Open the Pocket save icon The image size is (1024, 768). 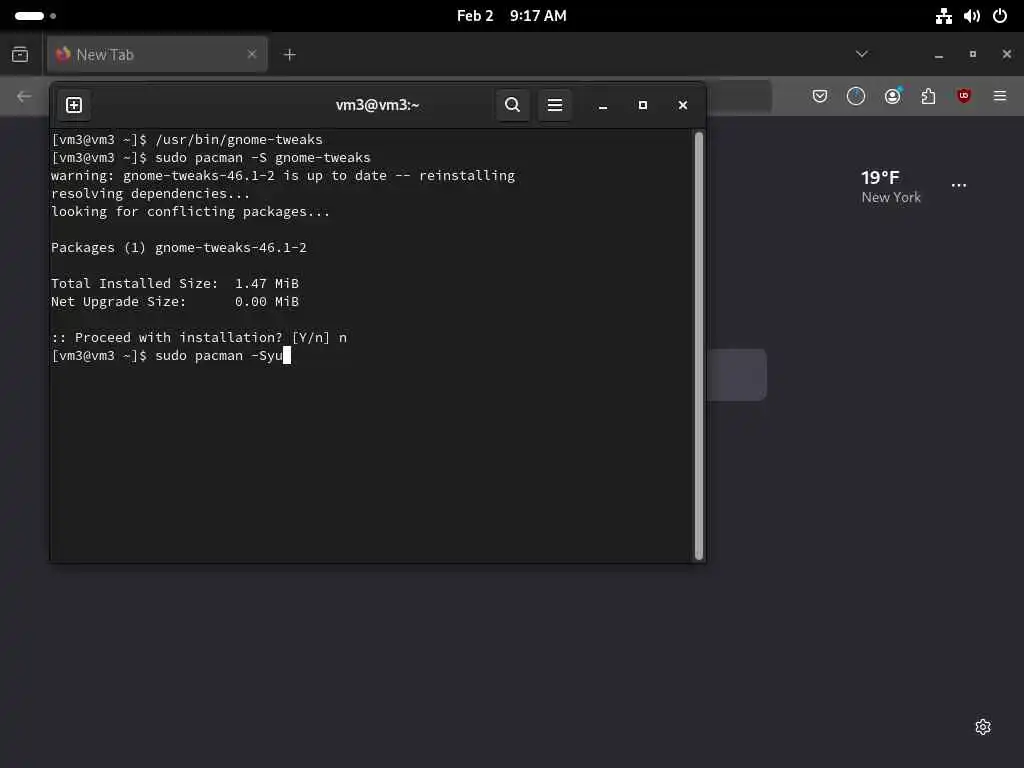(x=820, y=97)
